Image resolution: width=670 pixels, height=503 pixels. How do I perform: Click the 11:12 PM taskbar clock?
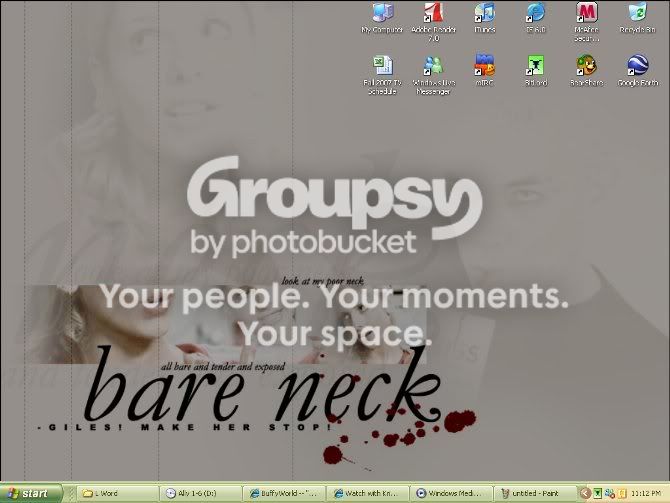pyautogui.click(x=646, y=494)
